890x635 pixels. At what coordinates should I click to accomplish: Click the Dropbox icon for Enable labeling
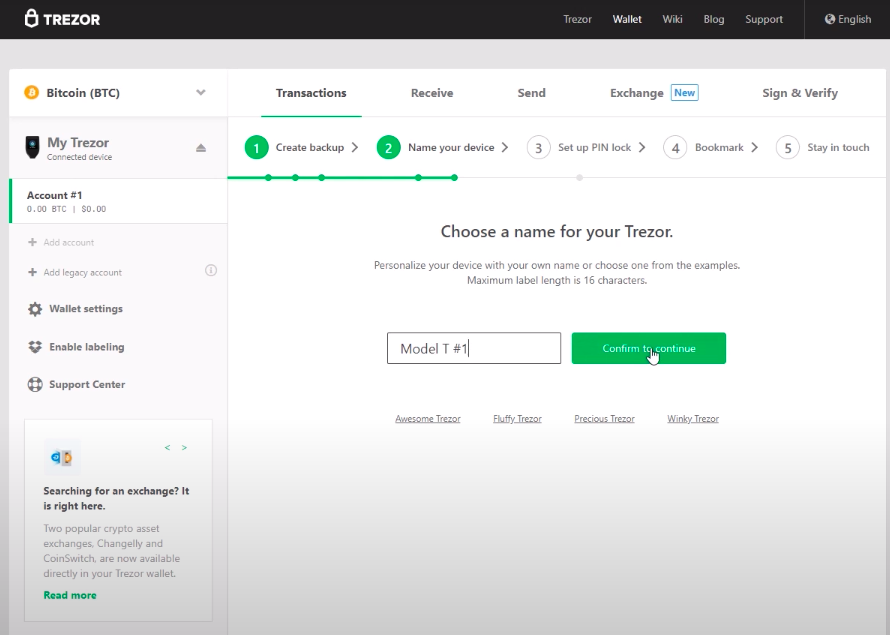pyautogui.click(x=35, y=347)
